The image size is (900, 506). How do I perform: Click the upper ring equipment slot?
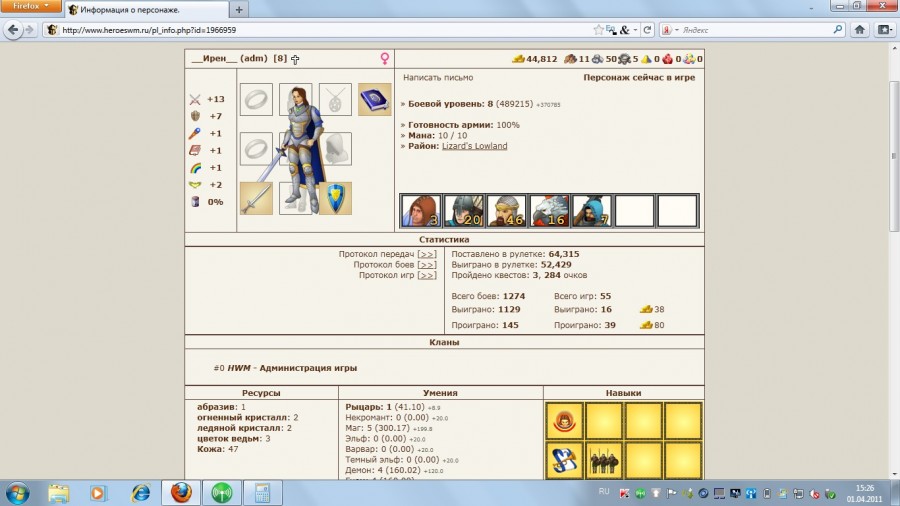pos(256,99)
